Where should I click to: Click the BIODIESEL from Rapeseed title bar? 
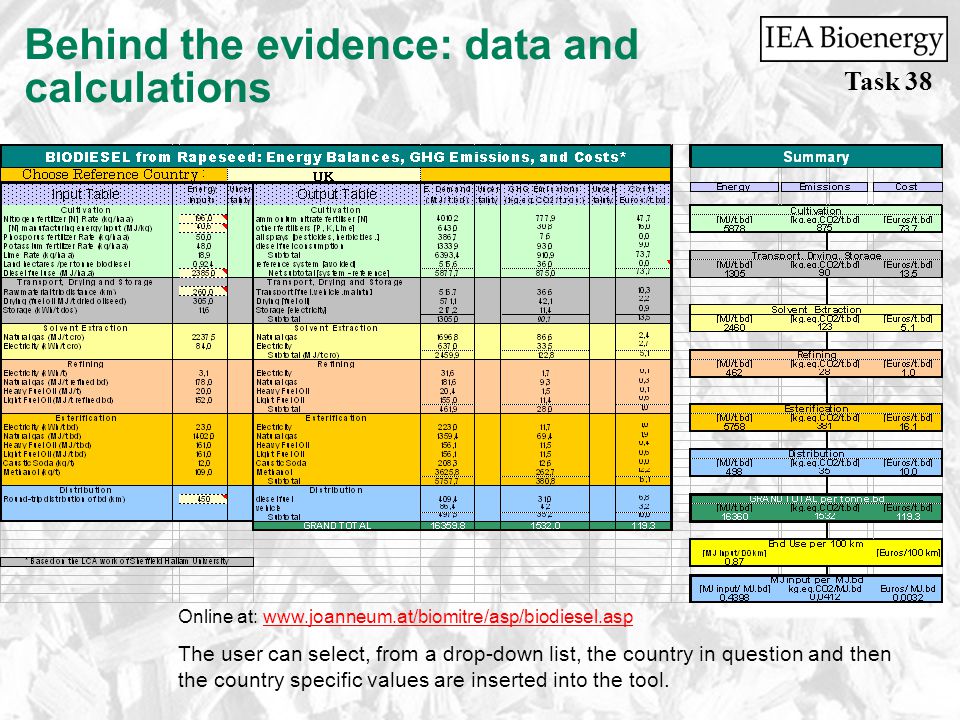coord(336,157)
